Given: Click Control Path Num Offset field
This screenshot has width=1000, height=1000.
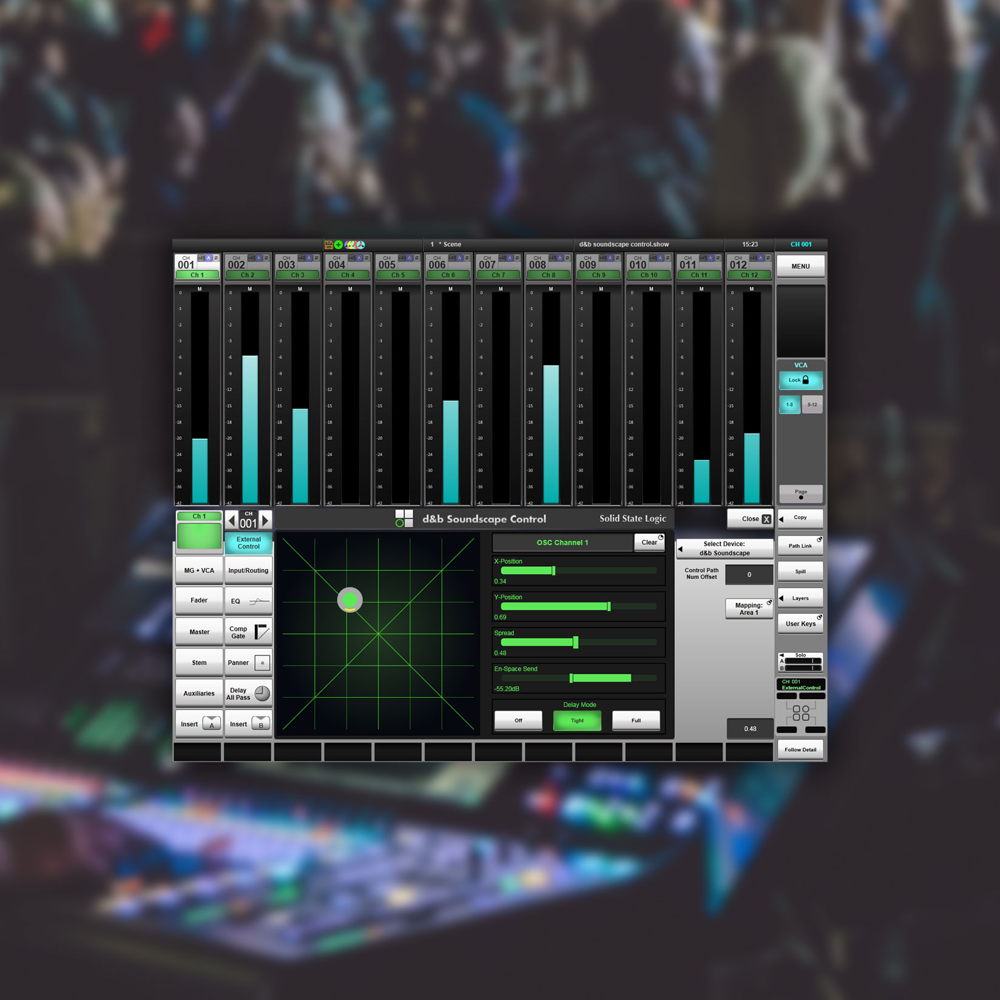Looking at the screenshot, I should [749, 575].
